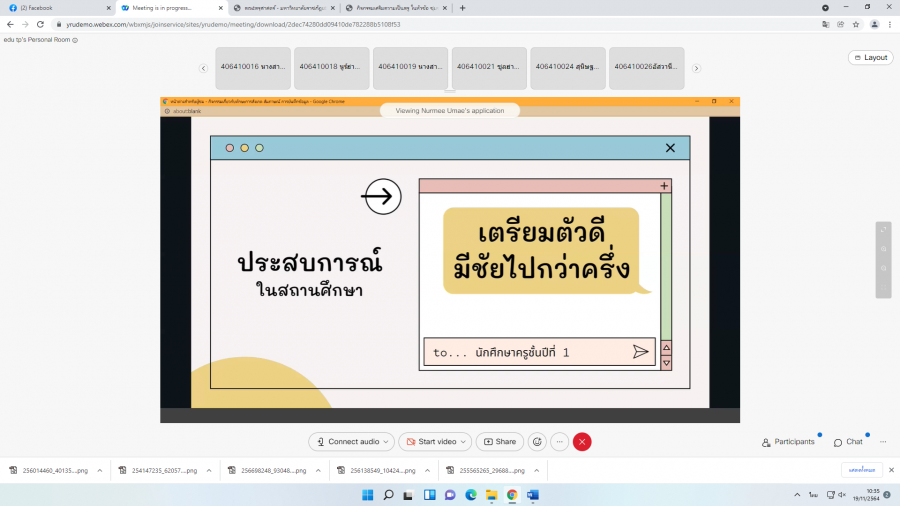Expand Start video options arrow

click(x=465, y=441)
